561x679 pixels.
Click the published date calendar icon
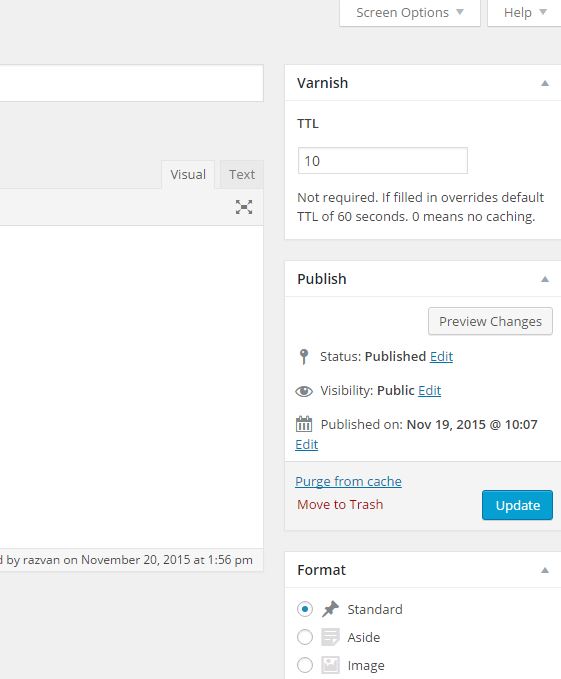point(304,424)
